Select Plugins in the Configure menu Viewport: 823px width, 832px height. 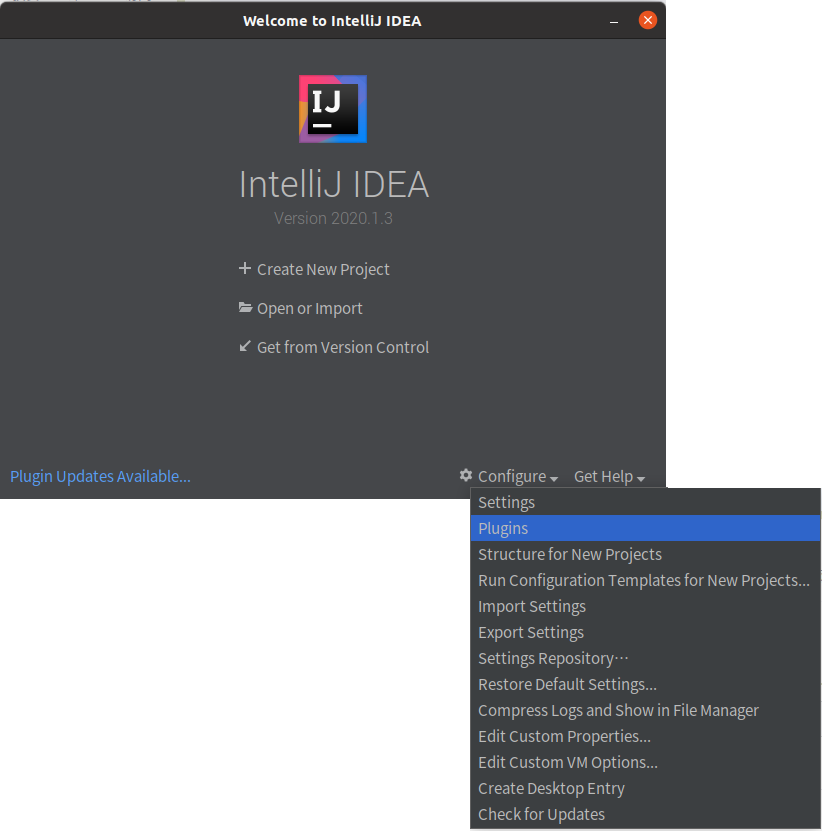coord(645,528)
